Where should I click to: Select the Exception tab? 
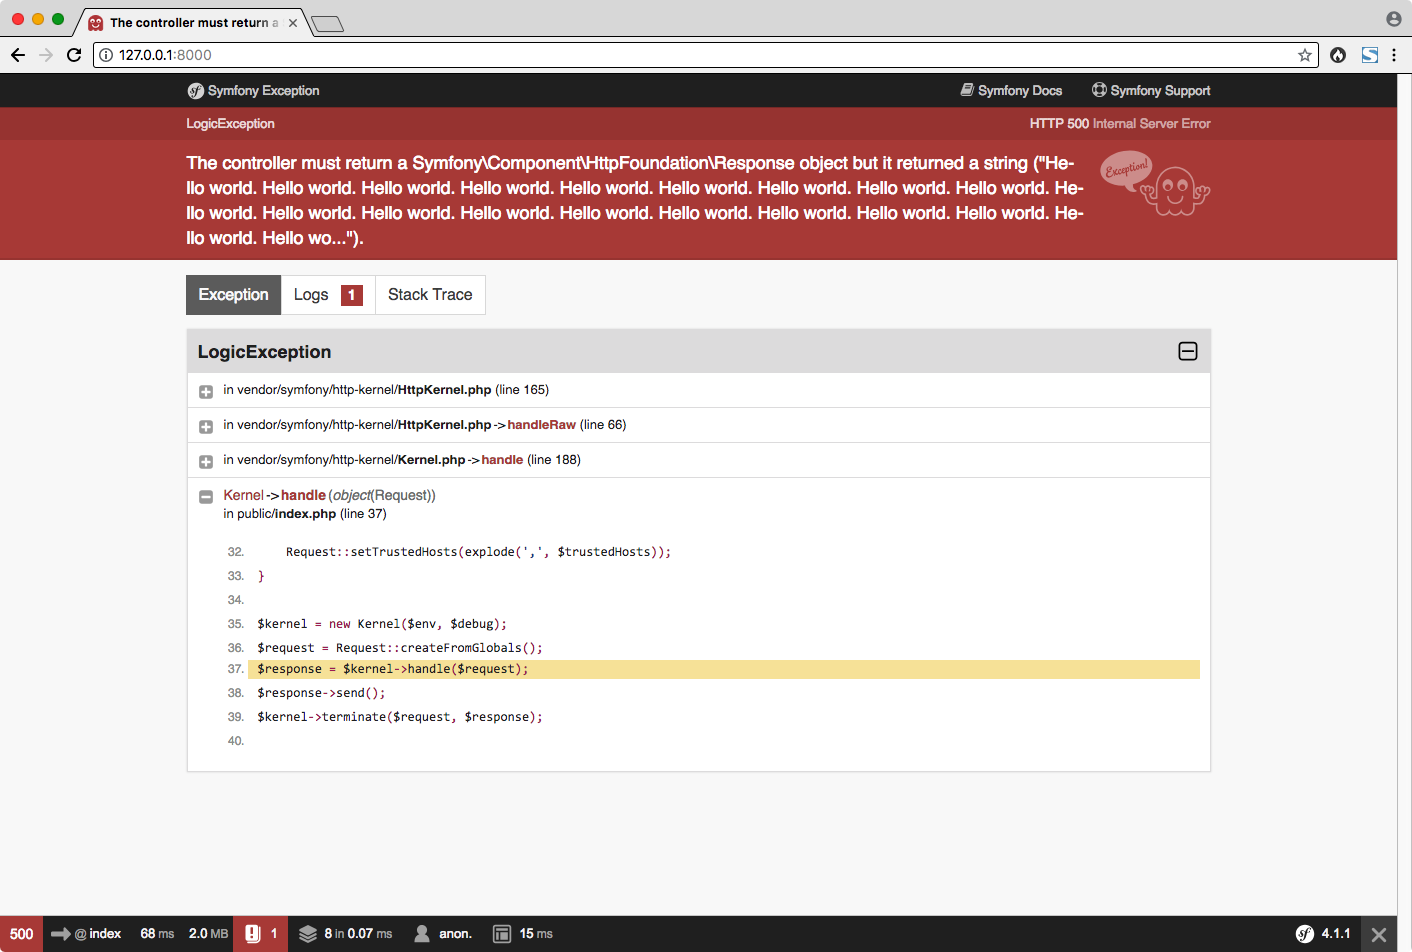pyautogui.click(x=234, y=295)
